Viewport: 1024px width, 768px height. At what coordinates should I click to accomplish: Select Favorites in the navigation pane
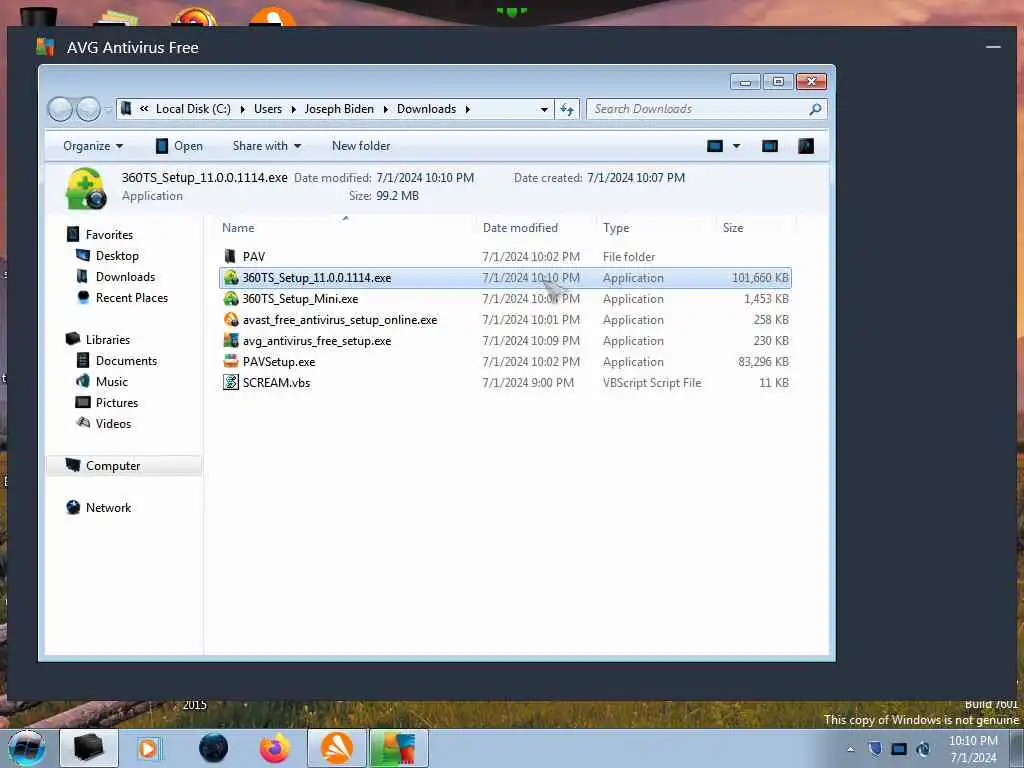click(109, 234)
